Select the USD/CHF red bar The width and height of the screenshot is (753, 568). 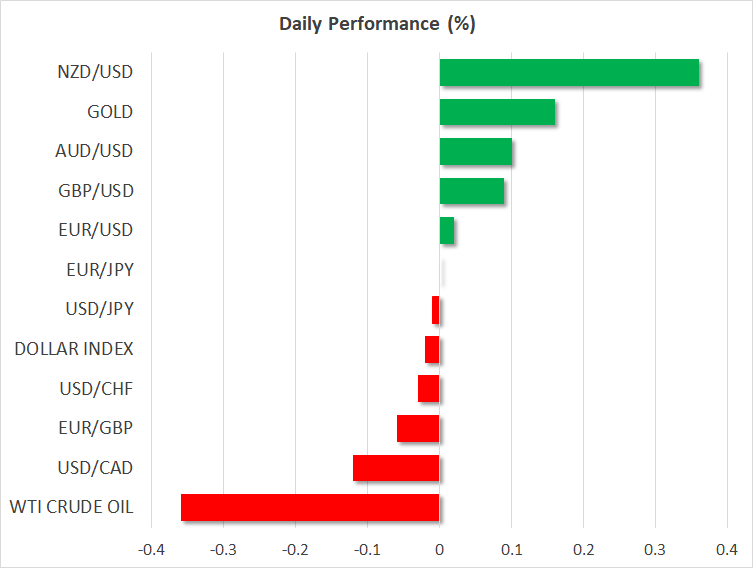tap(429, 389)
